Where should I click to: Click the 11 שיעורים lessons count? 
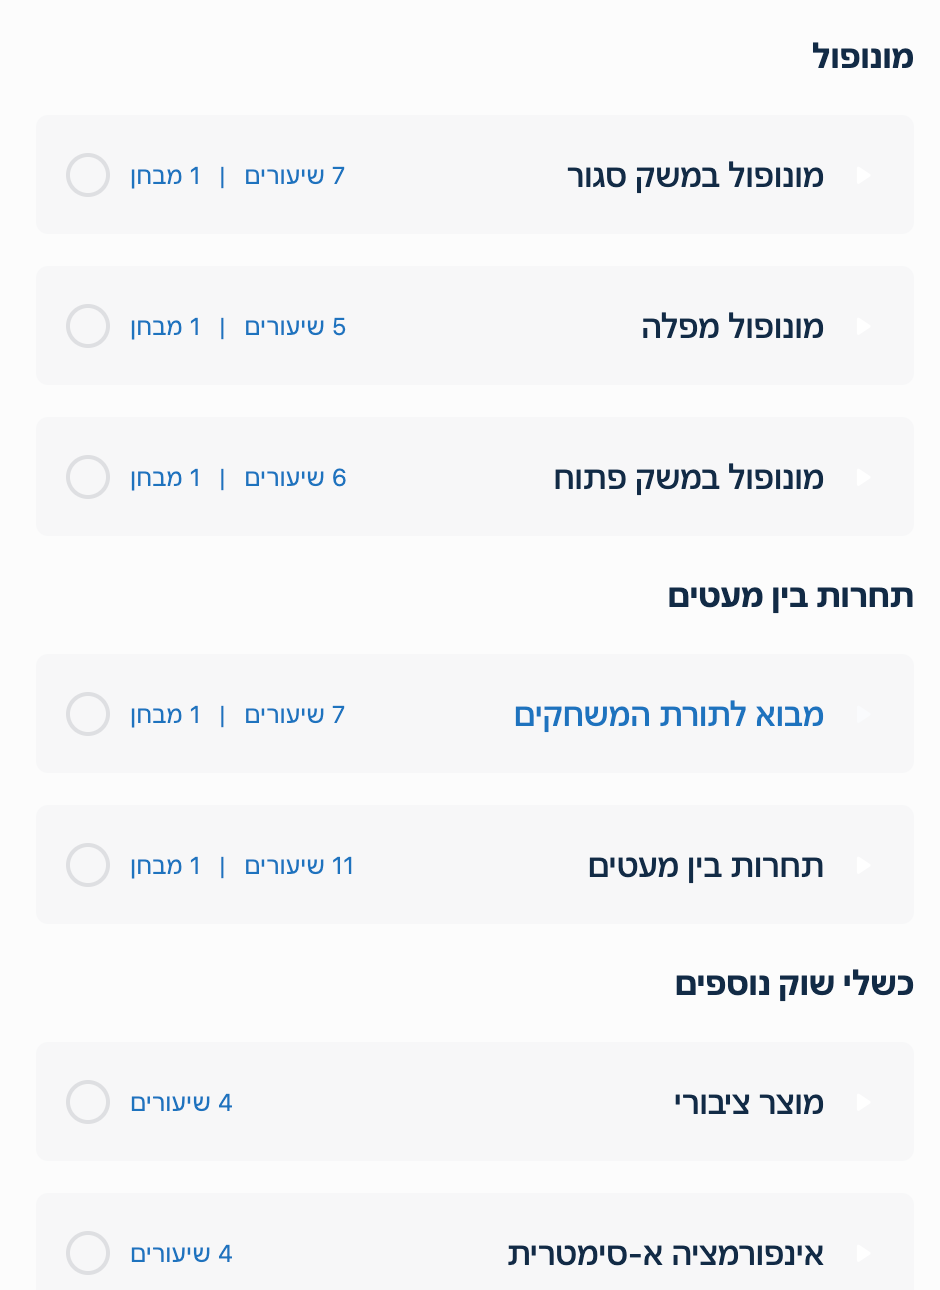pos(299,866)
